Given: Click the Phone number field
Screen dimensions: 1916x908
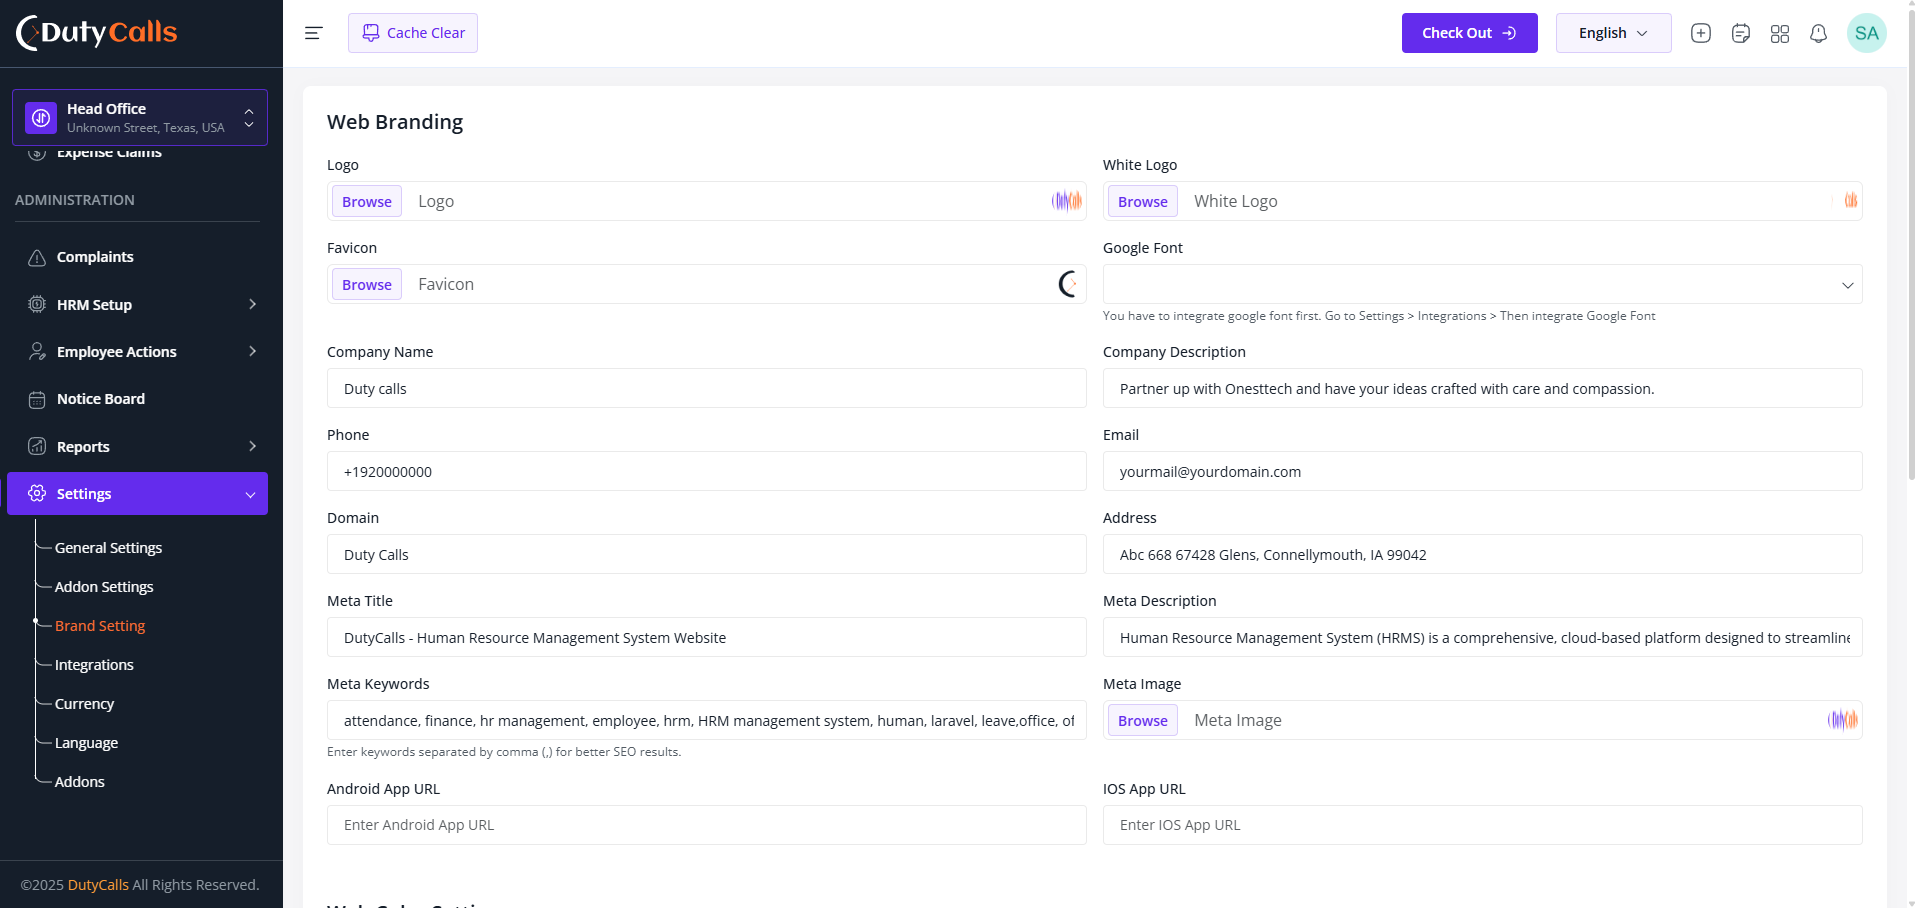Looking at the screenshot, I should tap(706, 471).
